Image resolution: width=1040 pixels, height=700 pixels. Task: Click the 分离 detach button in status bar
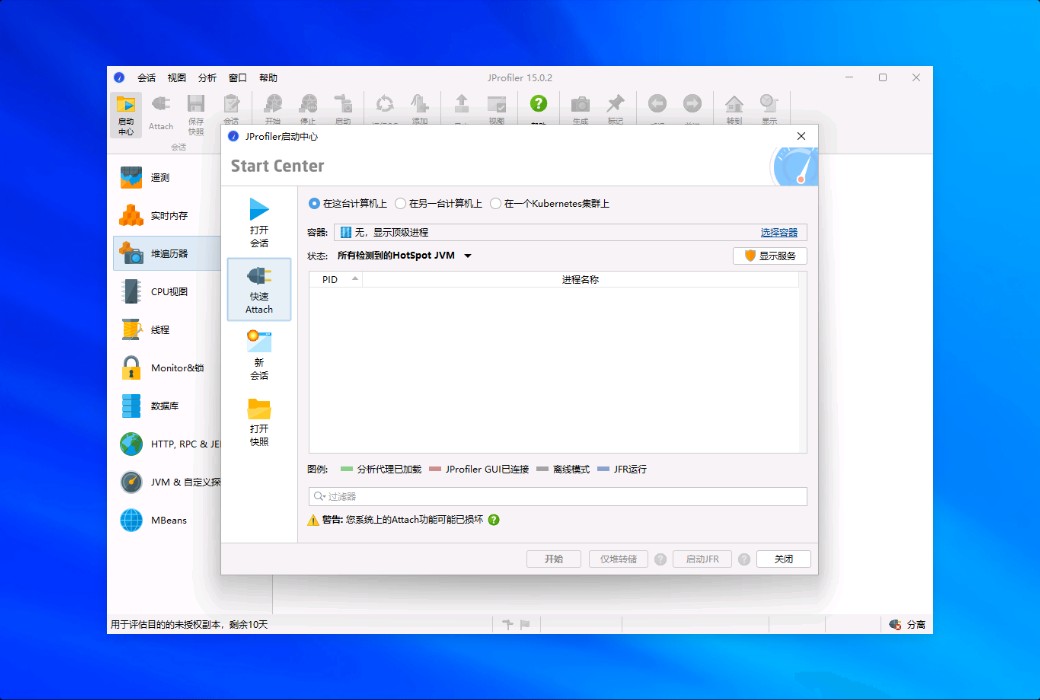tap(908, 624)
